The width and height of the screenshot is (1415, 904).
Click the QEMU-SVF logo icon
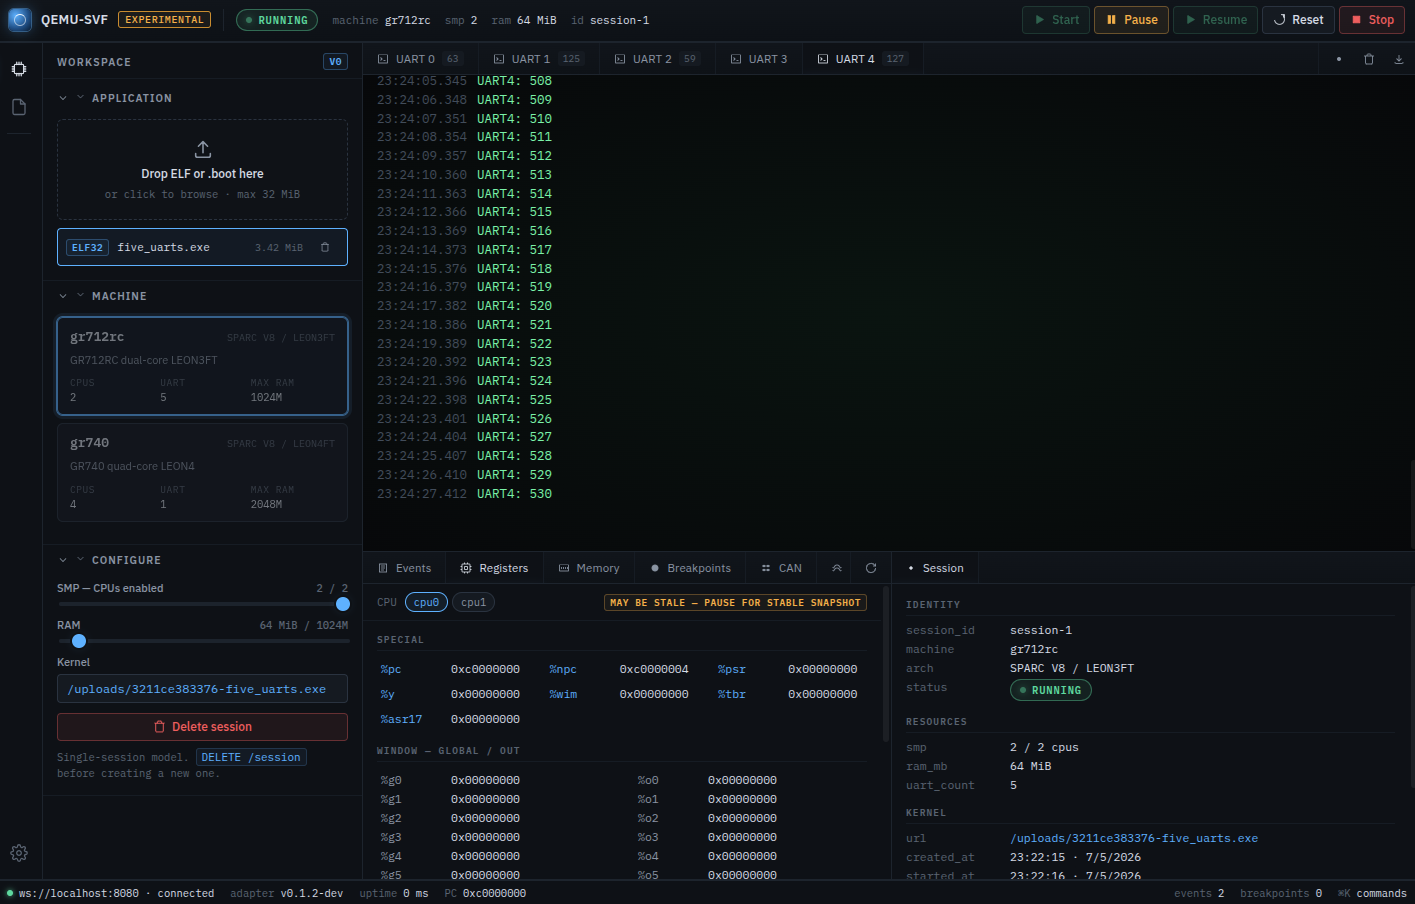(x=20, y=19)
